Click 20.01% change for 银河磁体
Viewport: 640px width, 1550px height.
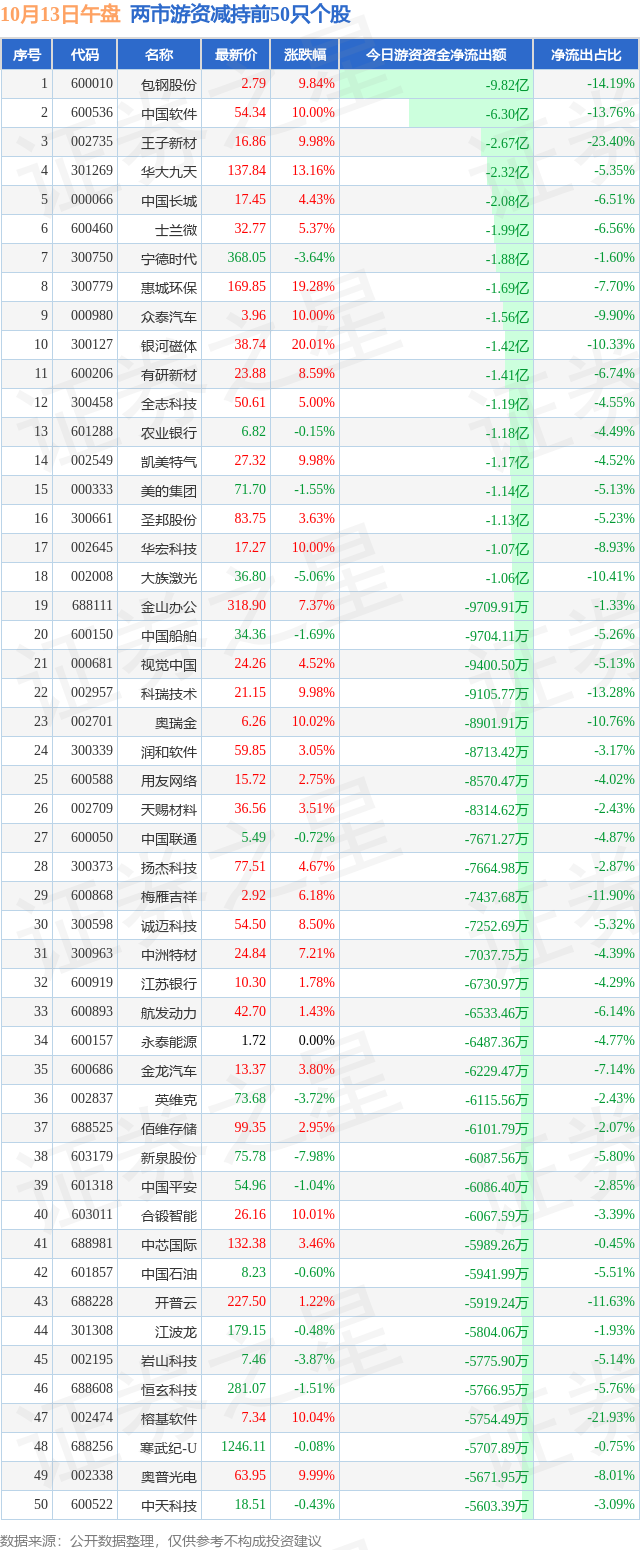pyautogui.click(x=313, y=345)
